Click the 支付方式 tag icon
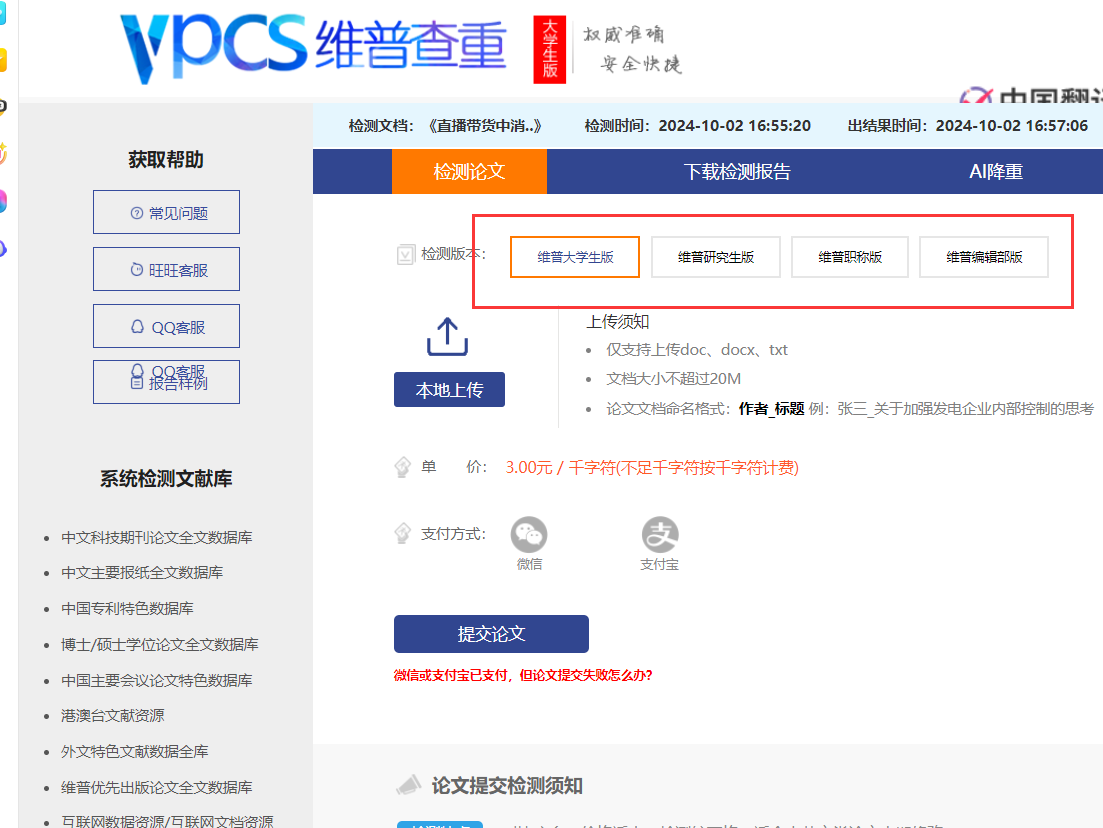The image size is (1103, 828). point(402,533)
